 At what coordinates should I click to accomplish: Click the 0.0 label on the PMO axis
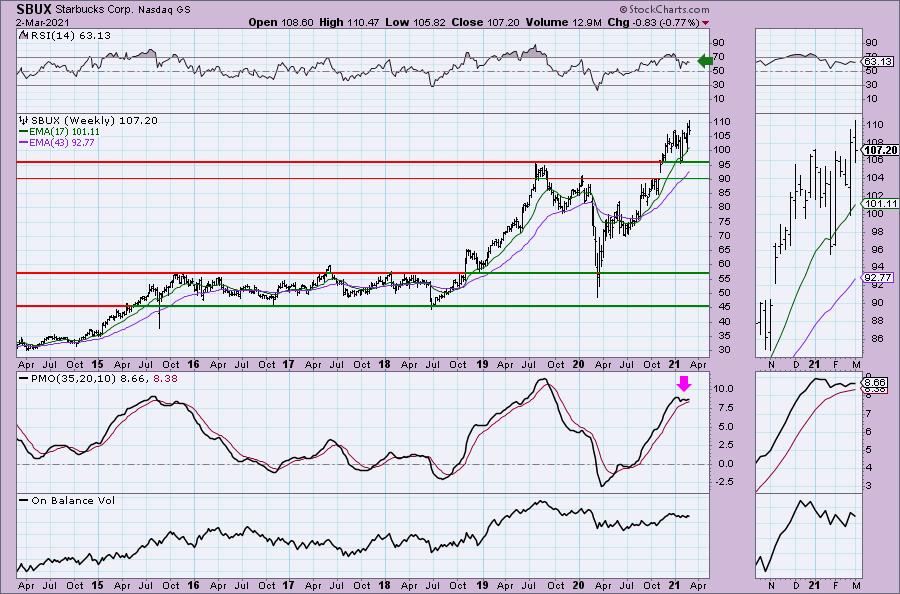[725, 464]
